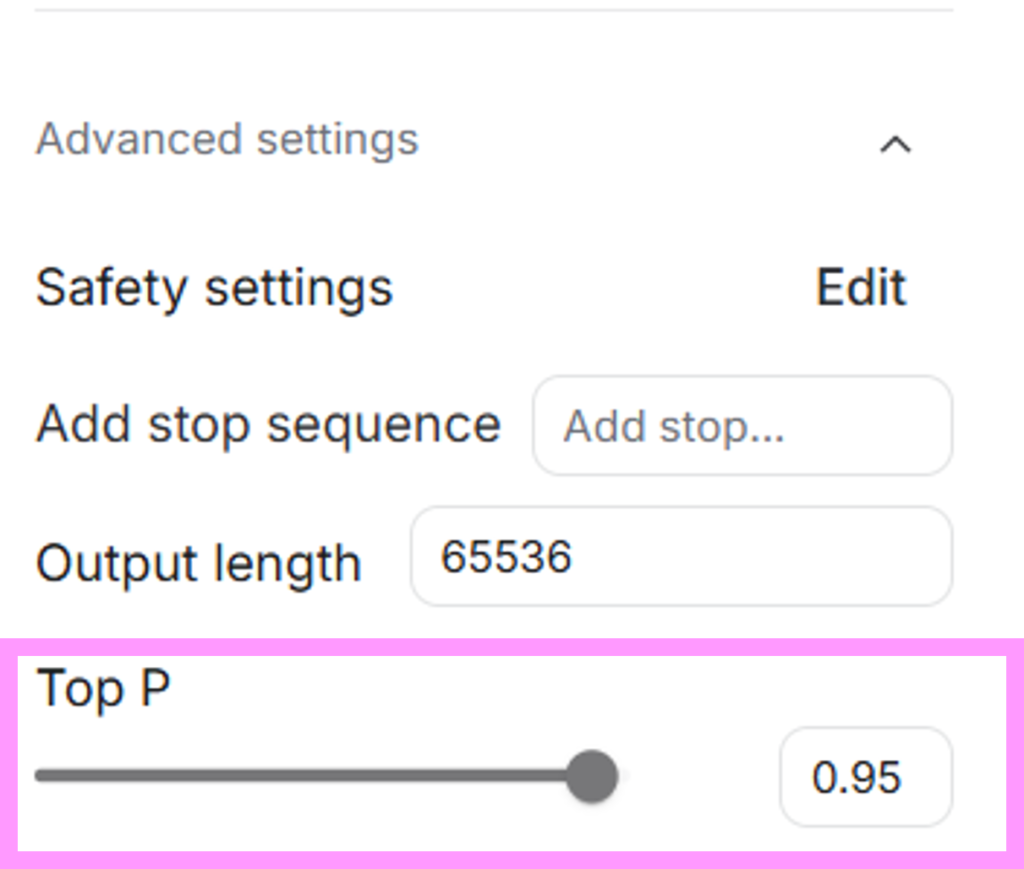Focus the Output length field
1024x869 pixels.
tap(681, 557)
